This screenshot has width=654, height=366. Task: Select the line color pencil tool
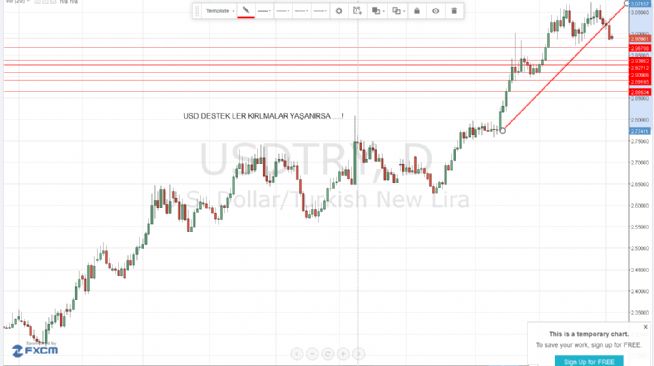tap(246, 10)
